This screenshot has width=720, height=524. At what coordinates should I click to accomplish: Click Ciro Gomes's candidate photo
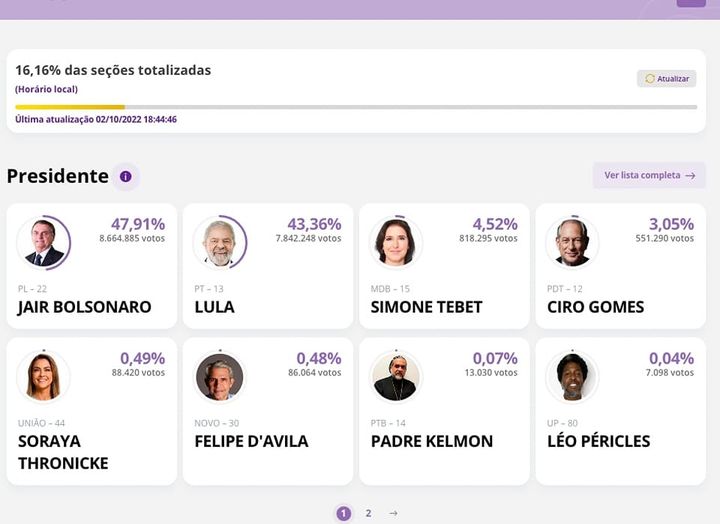[x=572, y=243]
